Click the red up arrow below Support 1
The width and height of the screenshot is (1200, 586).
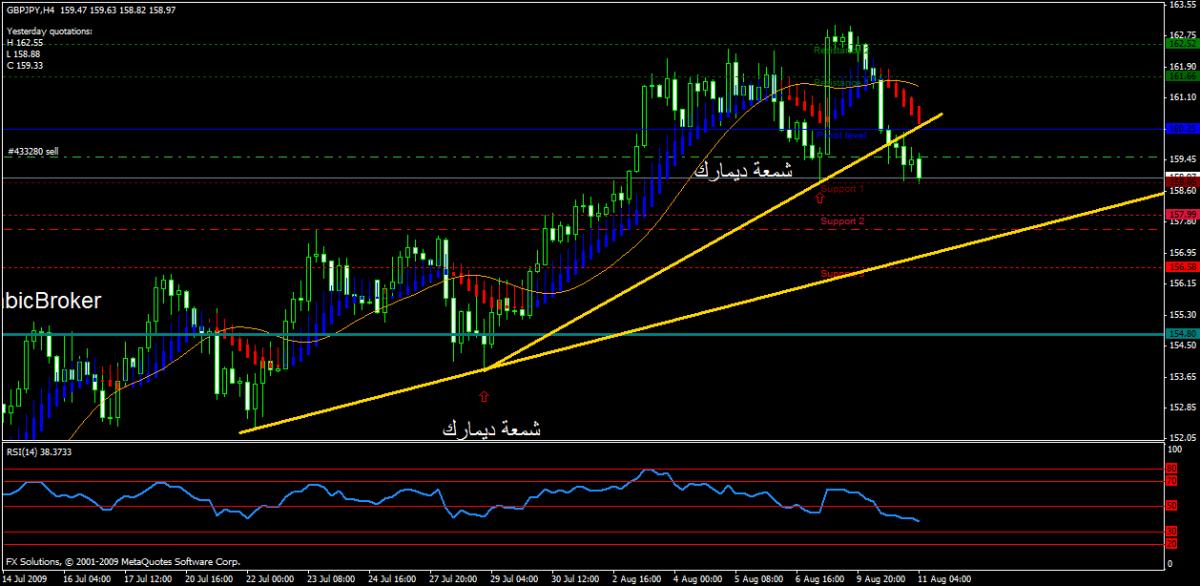[x=820, y=201]
